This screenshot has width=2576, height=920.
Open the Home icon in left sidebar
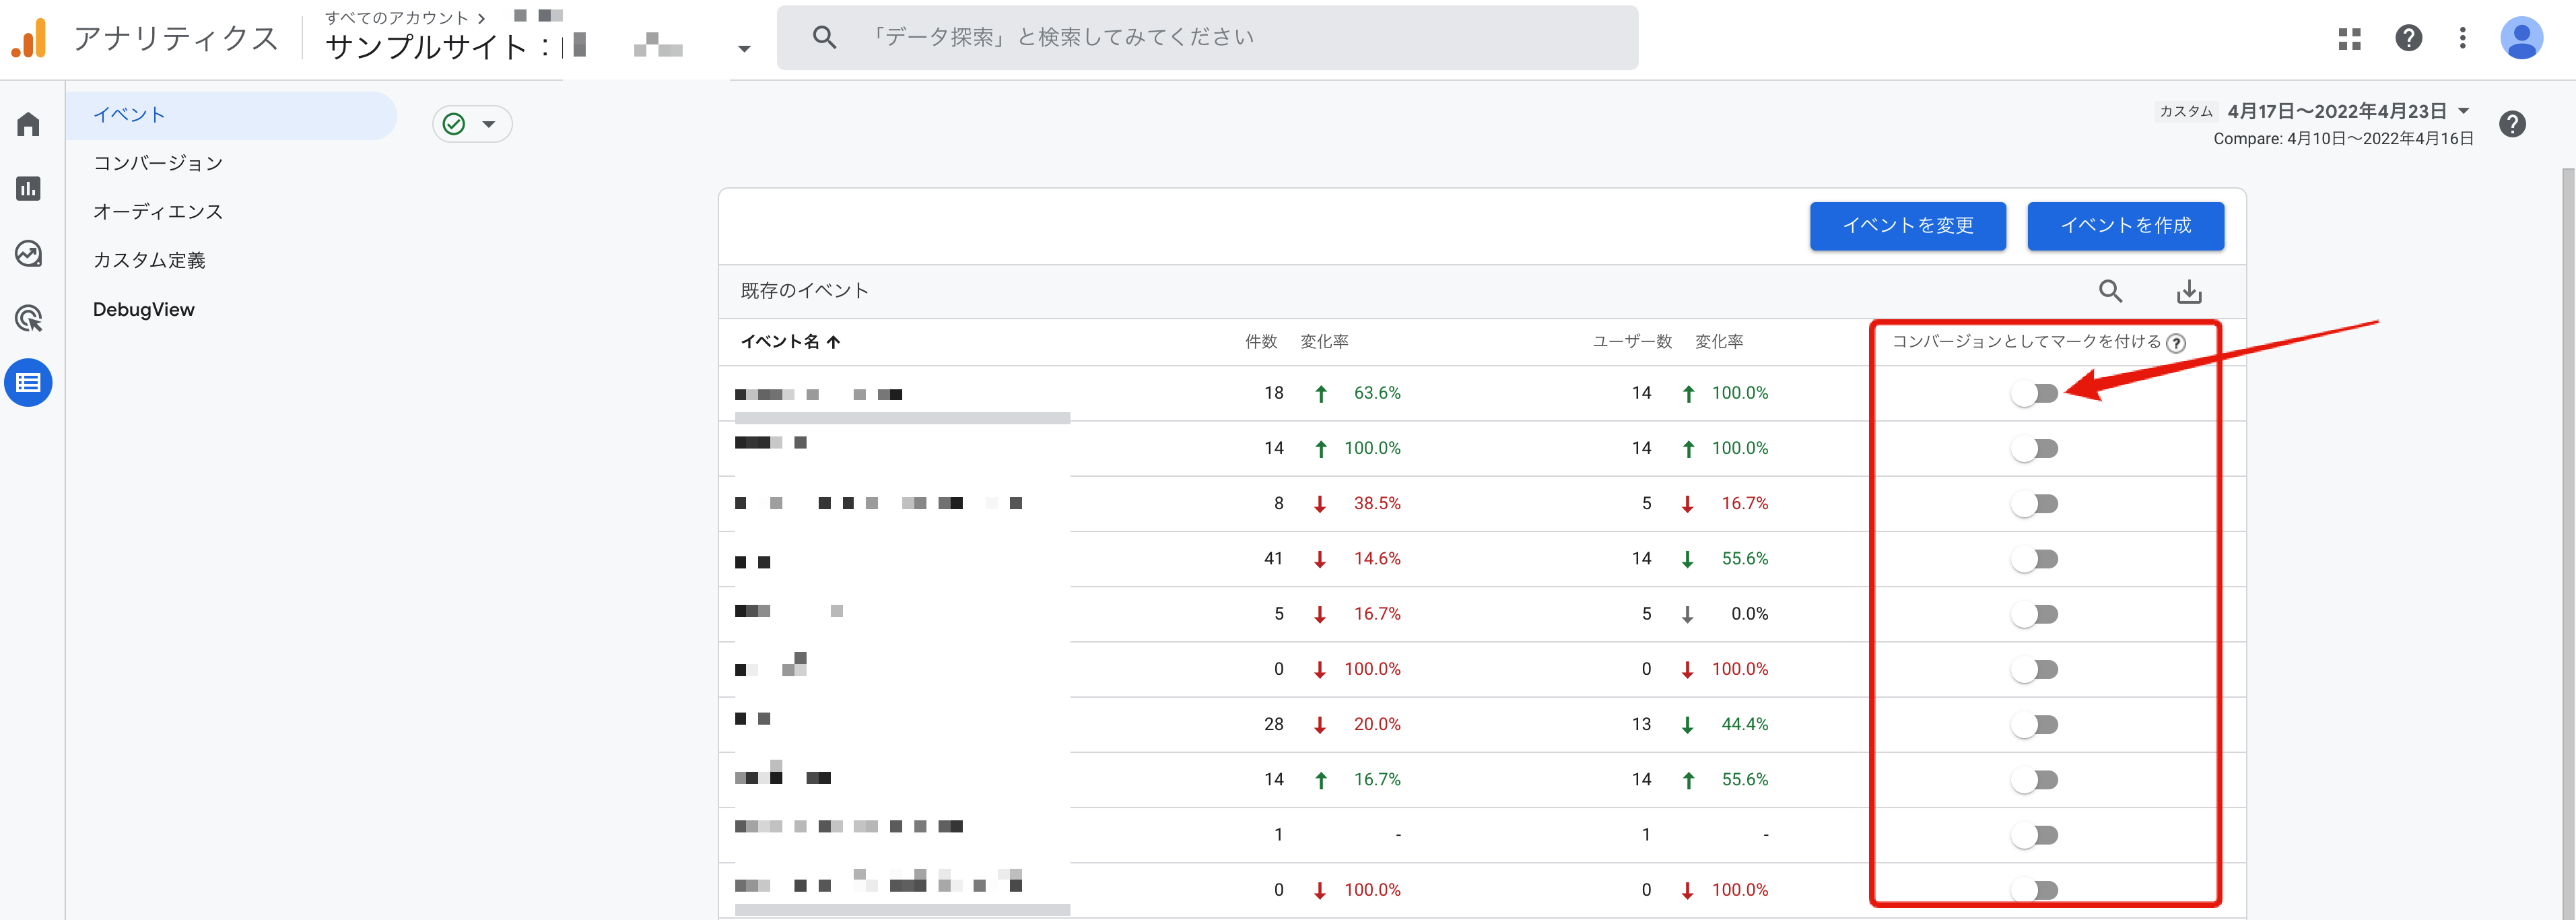(28, 124)
